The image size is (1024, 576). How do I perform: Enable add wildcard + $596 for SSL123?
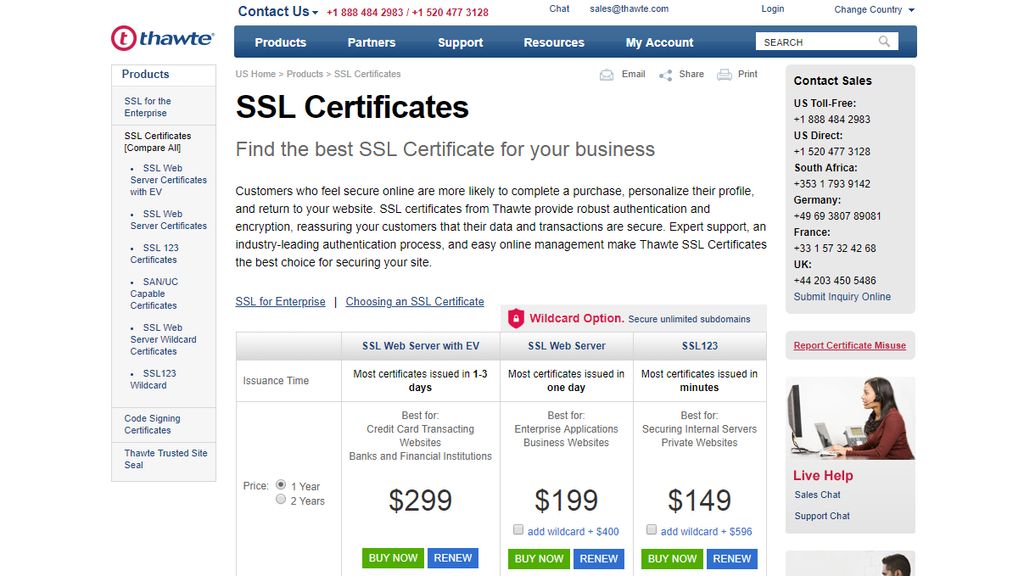[651, 529]
